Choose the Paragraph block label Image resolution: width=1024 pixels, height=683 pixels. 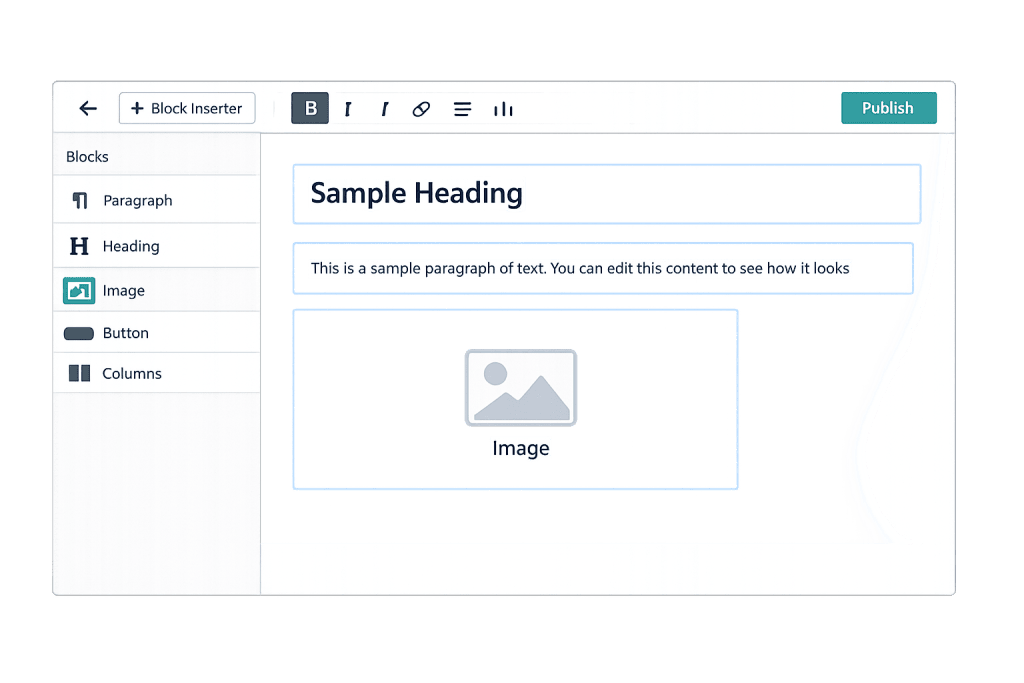pos(138,200)
